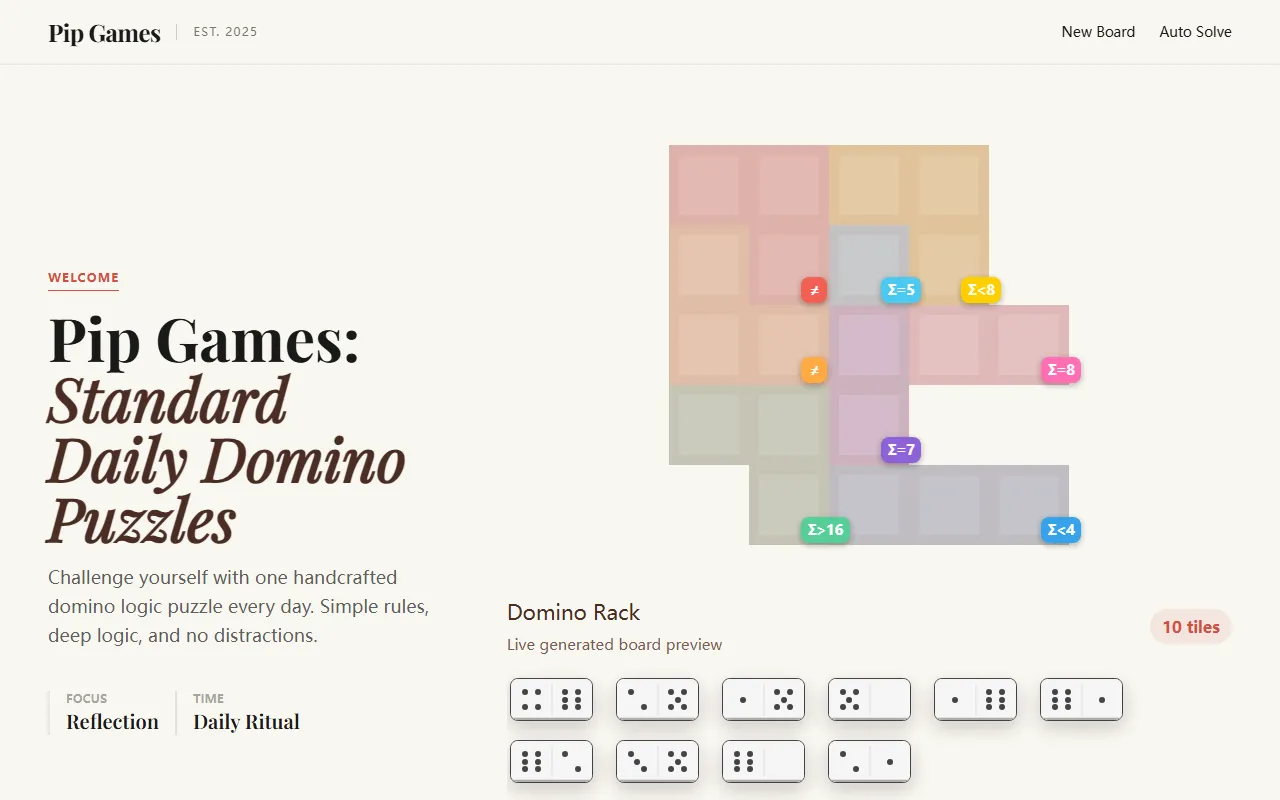Click the 10 tiles counter pill

point(1190,627)
